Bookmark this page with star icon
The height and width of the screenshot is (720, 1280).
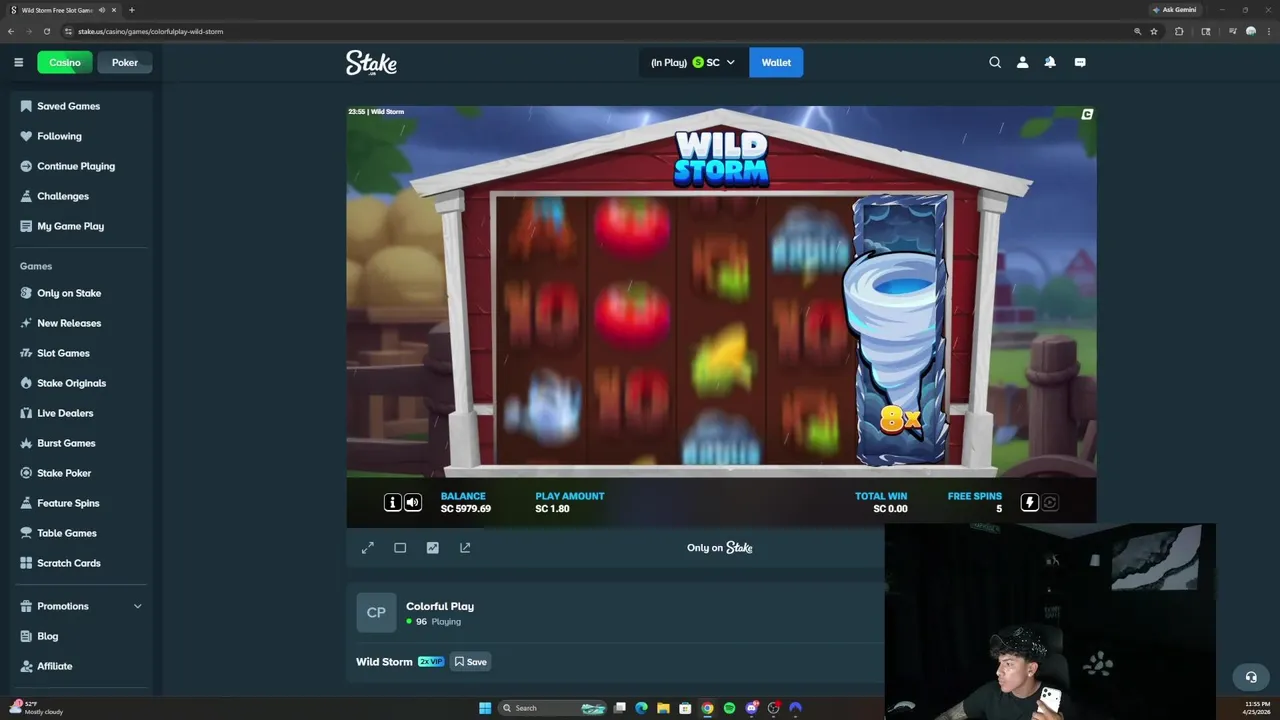pyautogui.click(x=1154, y=31)
